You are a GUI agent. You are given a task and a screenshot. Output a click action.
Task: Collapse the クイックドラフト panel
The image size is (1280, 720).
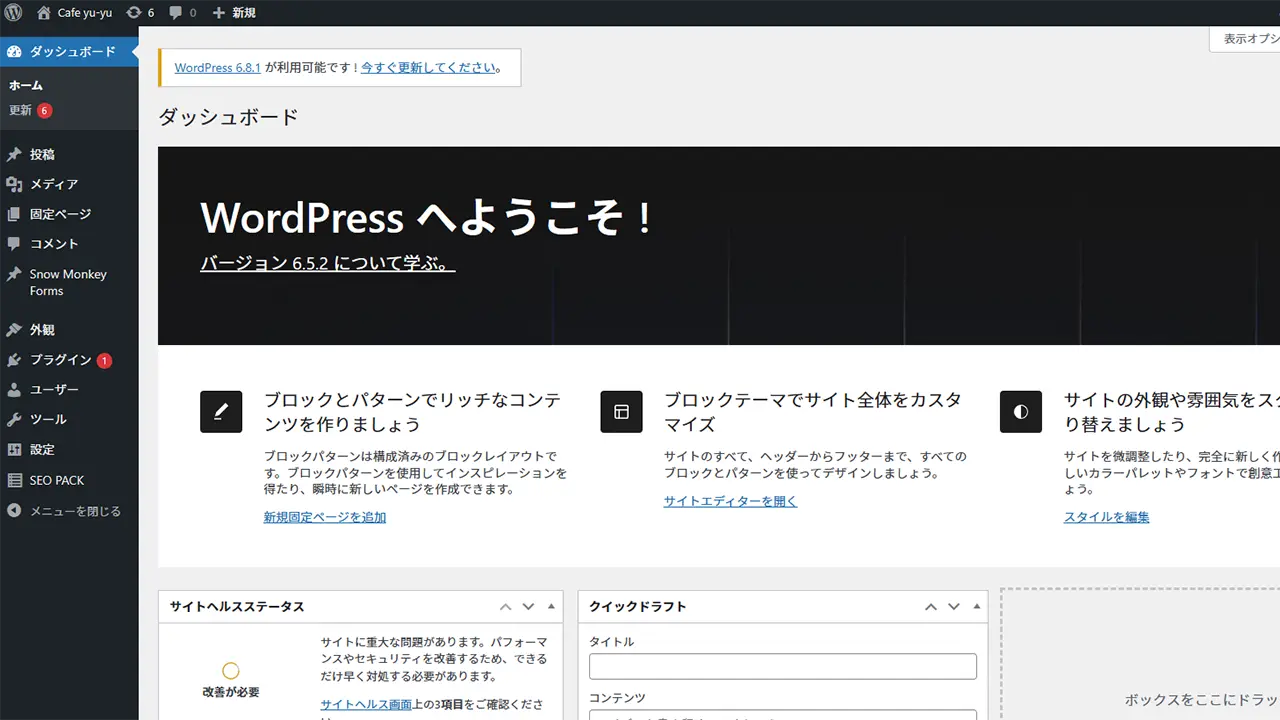(x=977, y=607)
